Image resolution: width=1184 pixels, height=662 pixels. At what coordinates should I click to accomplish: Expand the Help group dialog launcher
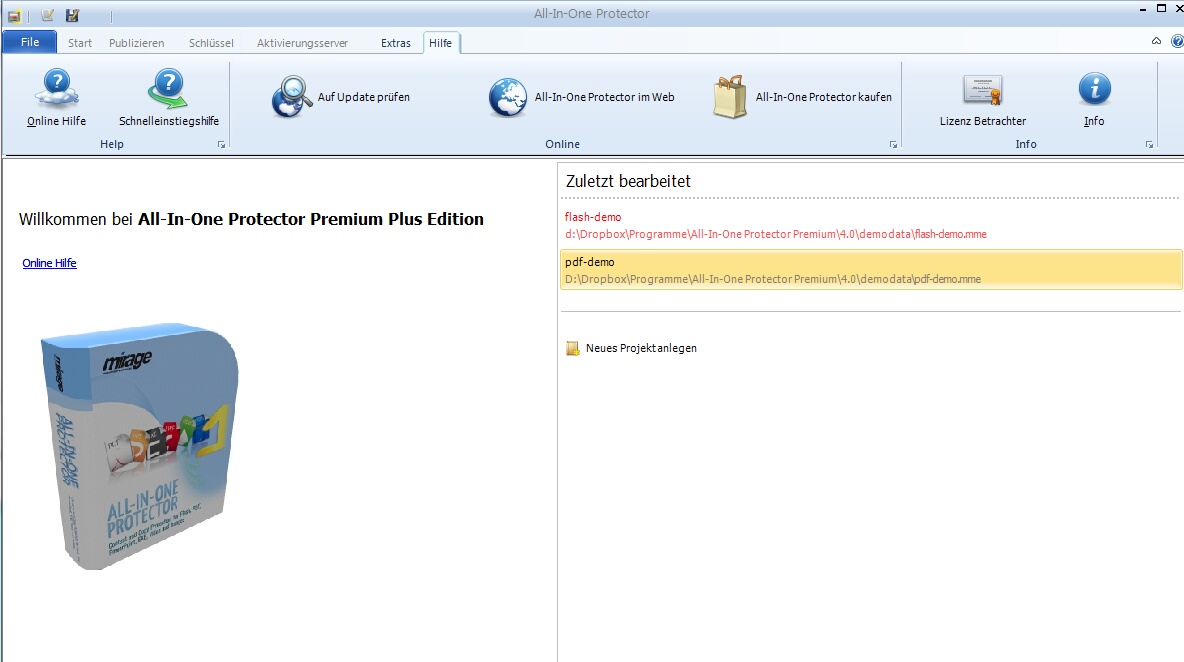(221, 145)
